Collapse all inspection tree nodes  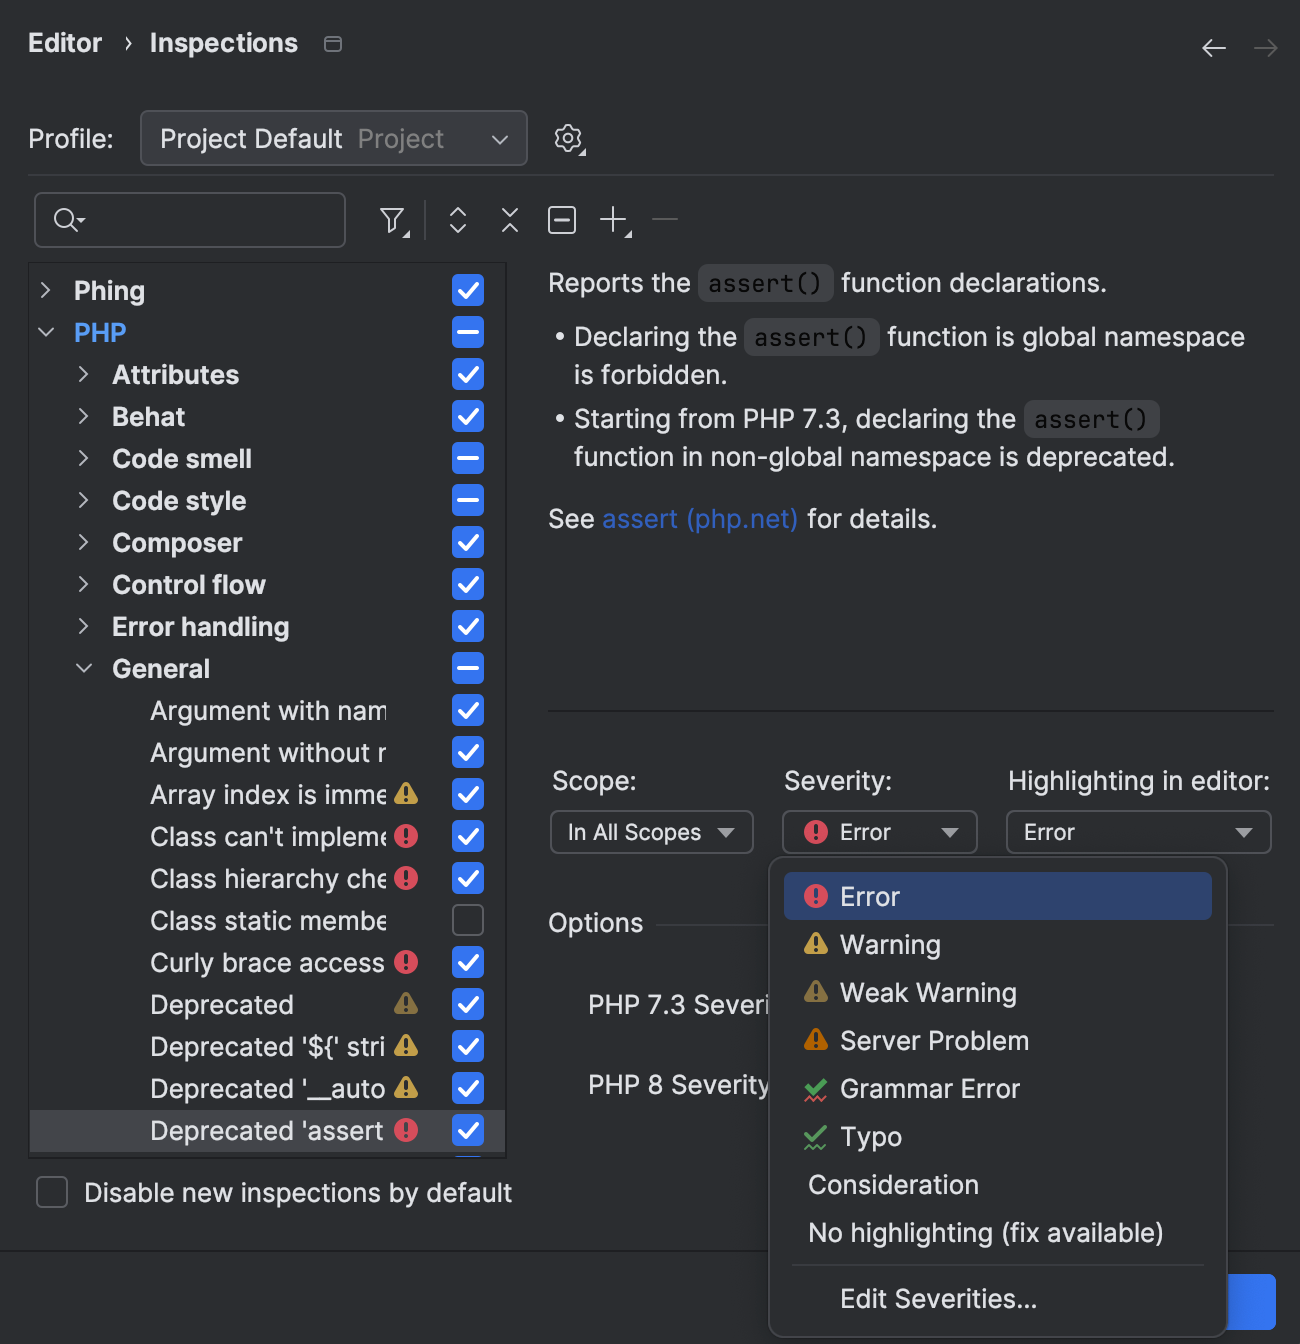(510, 220)
